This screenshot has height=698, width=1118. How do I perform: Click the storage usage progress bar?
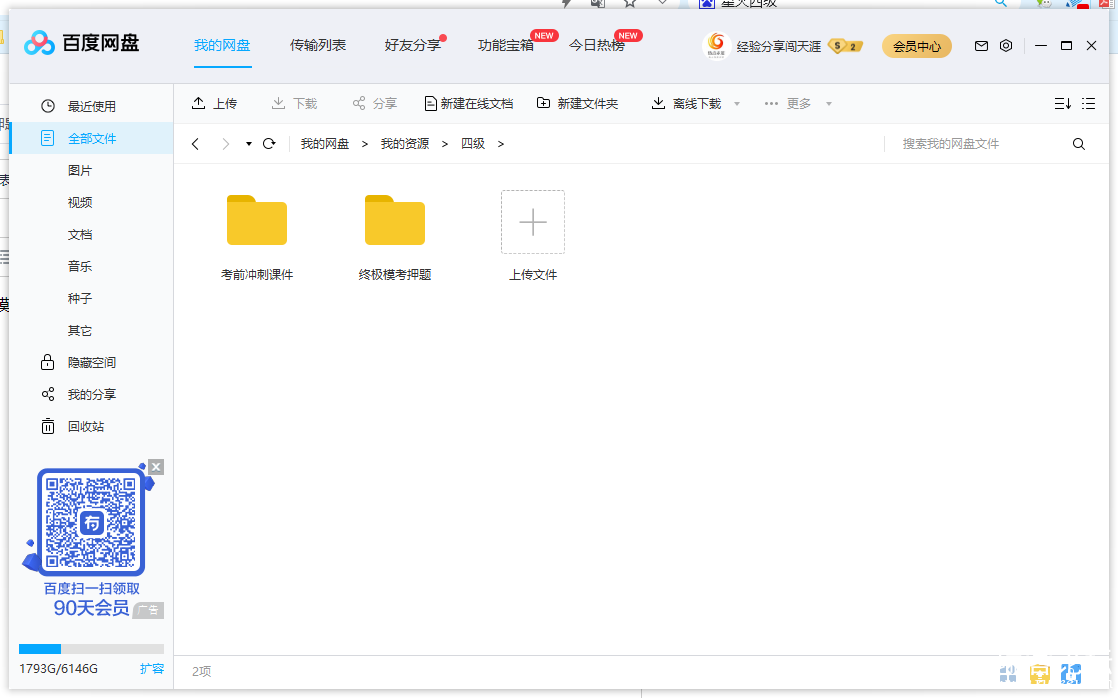91,649
